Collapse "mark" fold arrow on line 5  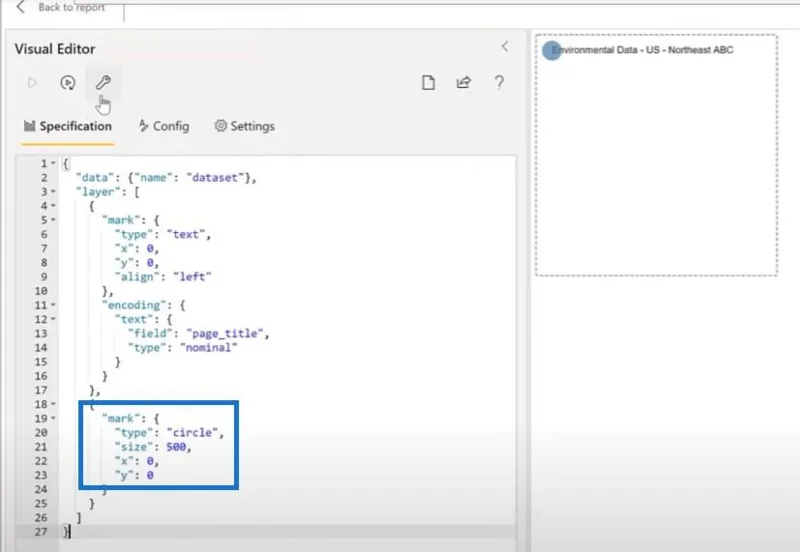click(53, 220)
